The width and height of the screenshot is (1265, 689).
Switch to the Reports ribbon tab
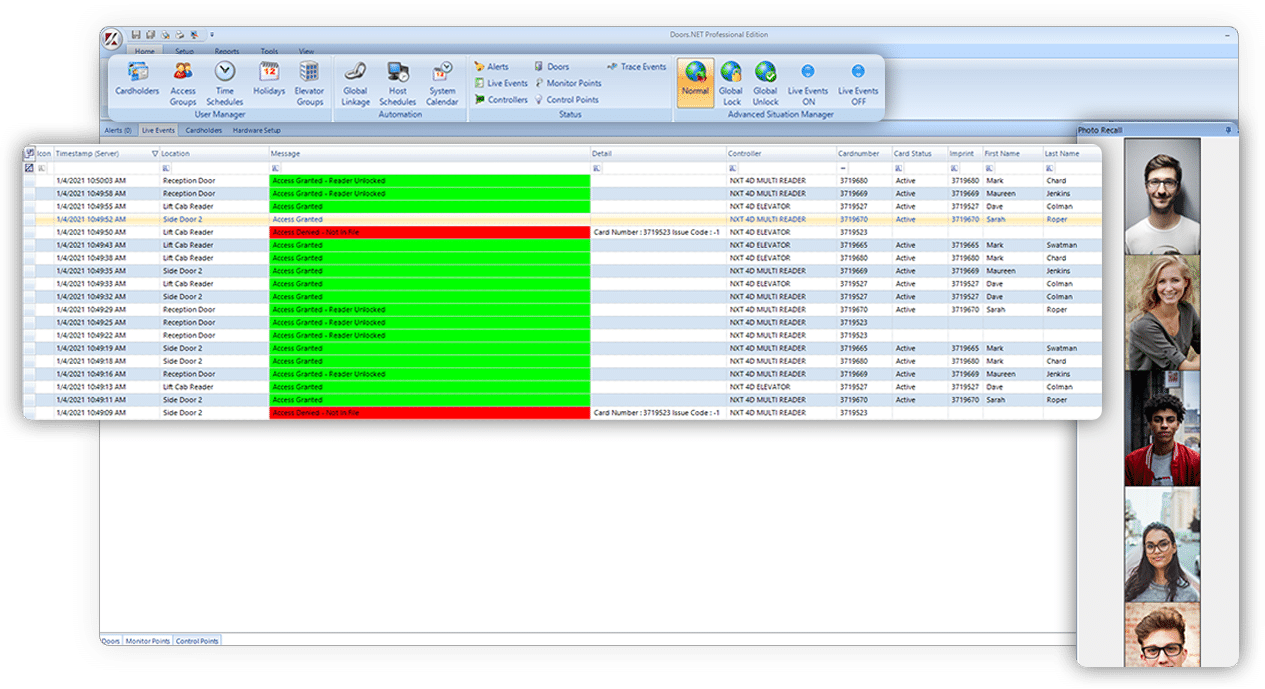pyautogui.click(x=227, y=51)
